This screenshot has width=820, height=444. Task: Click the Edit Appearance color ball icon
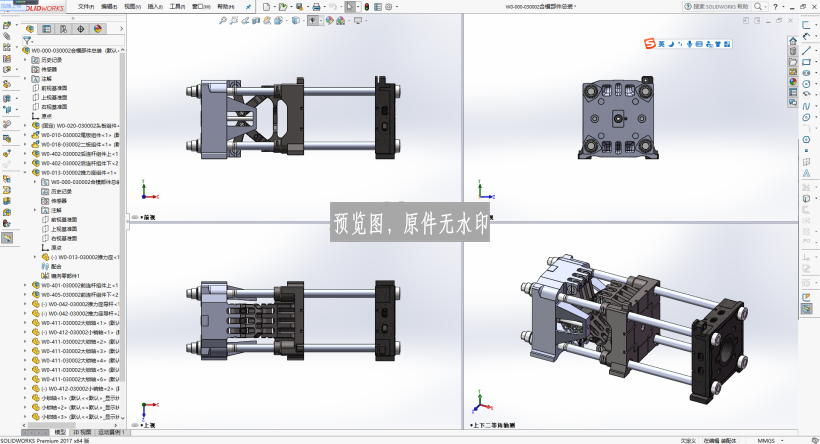329,20
